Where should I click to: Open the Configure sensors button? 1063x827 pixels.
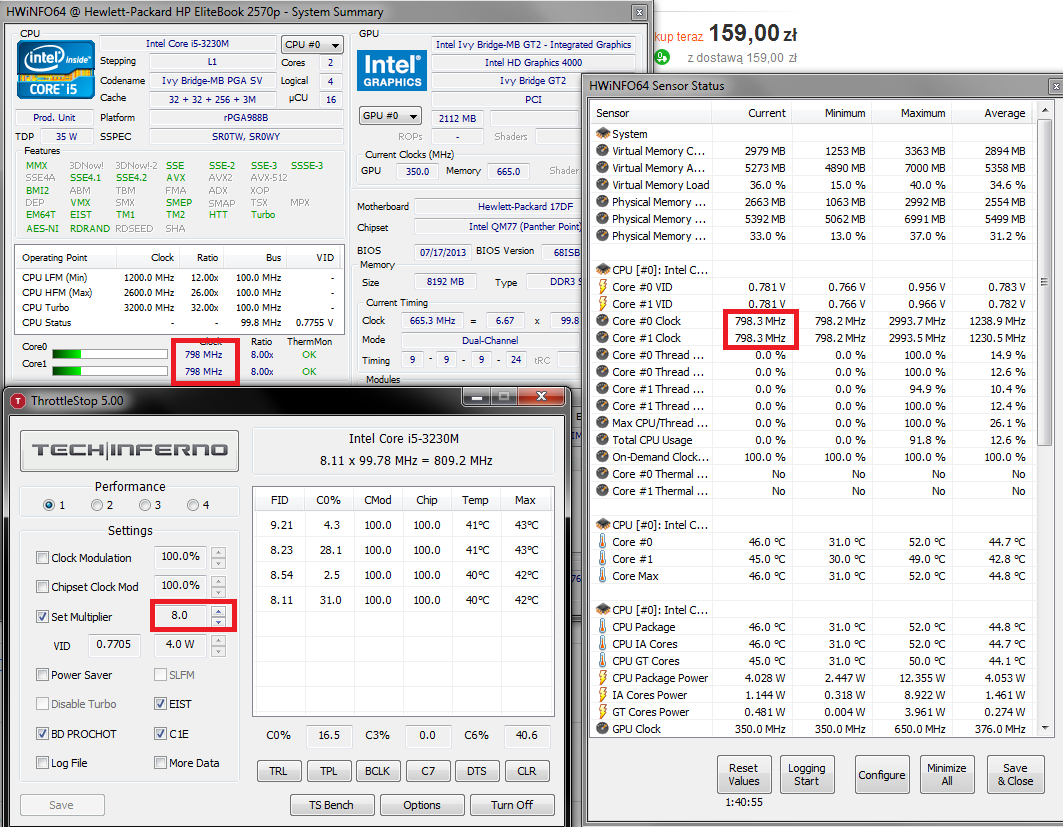881,774
